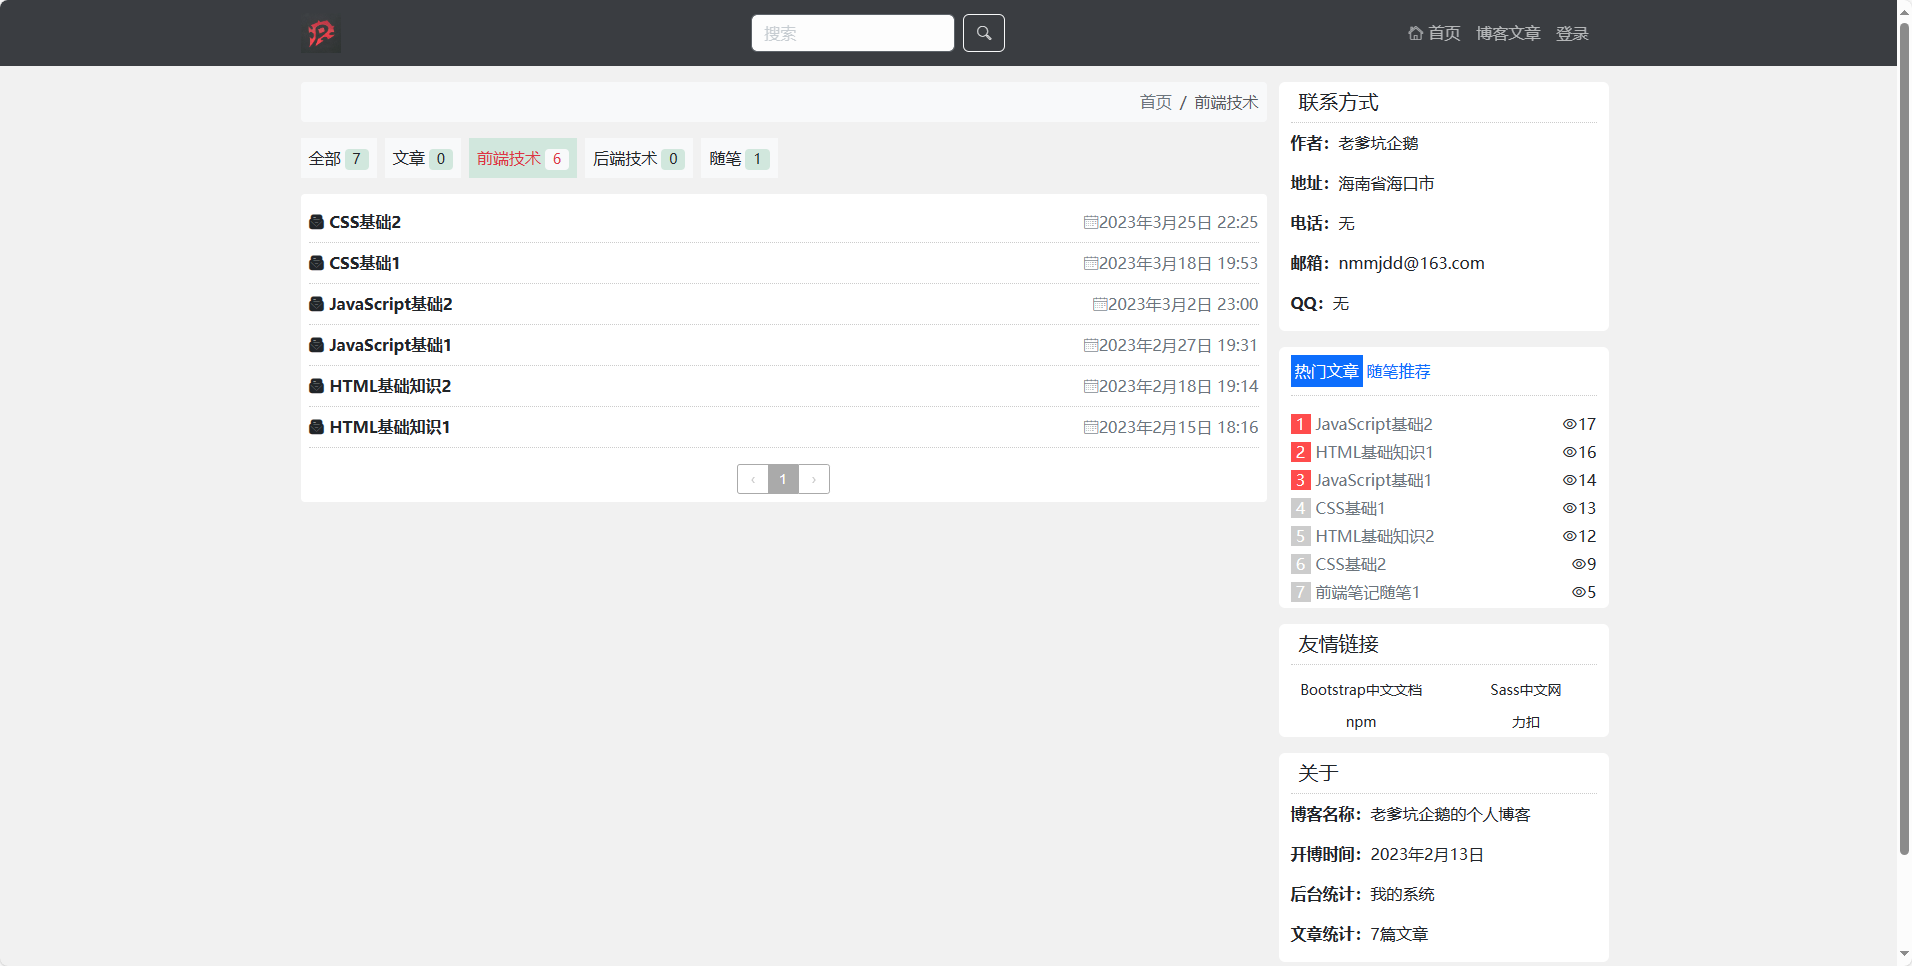Open hot article rank 1 JavaScript基础2

click(x=1373, y=424)
